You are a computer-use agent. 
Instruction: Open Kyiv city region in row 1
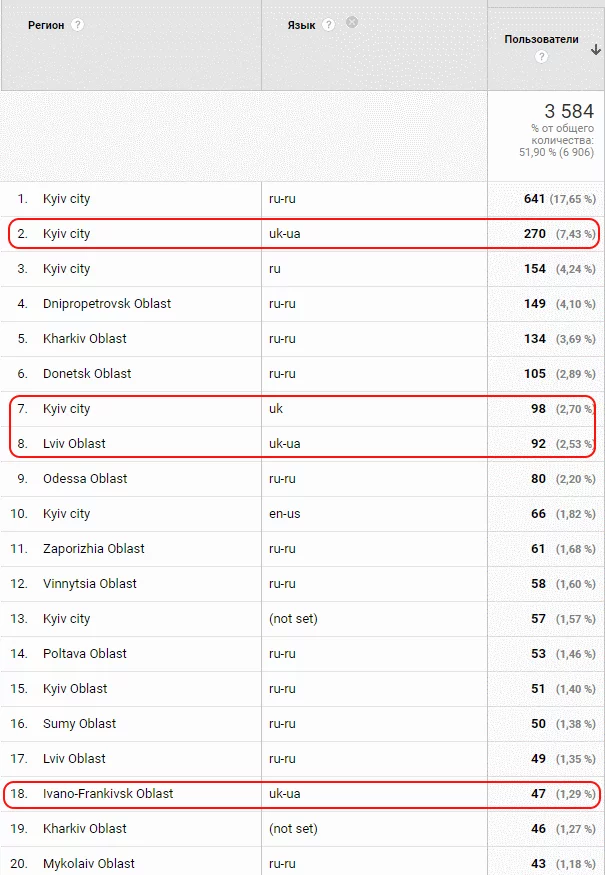(66, 199)
